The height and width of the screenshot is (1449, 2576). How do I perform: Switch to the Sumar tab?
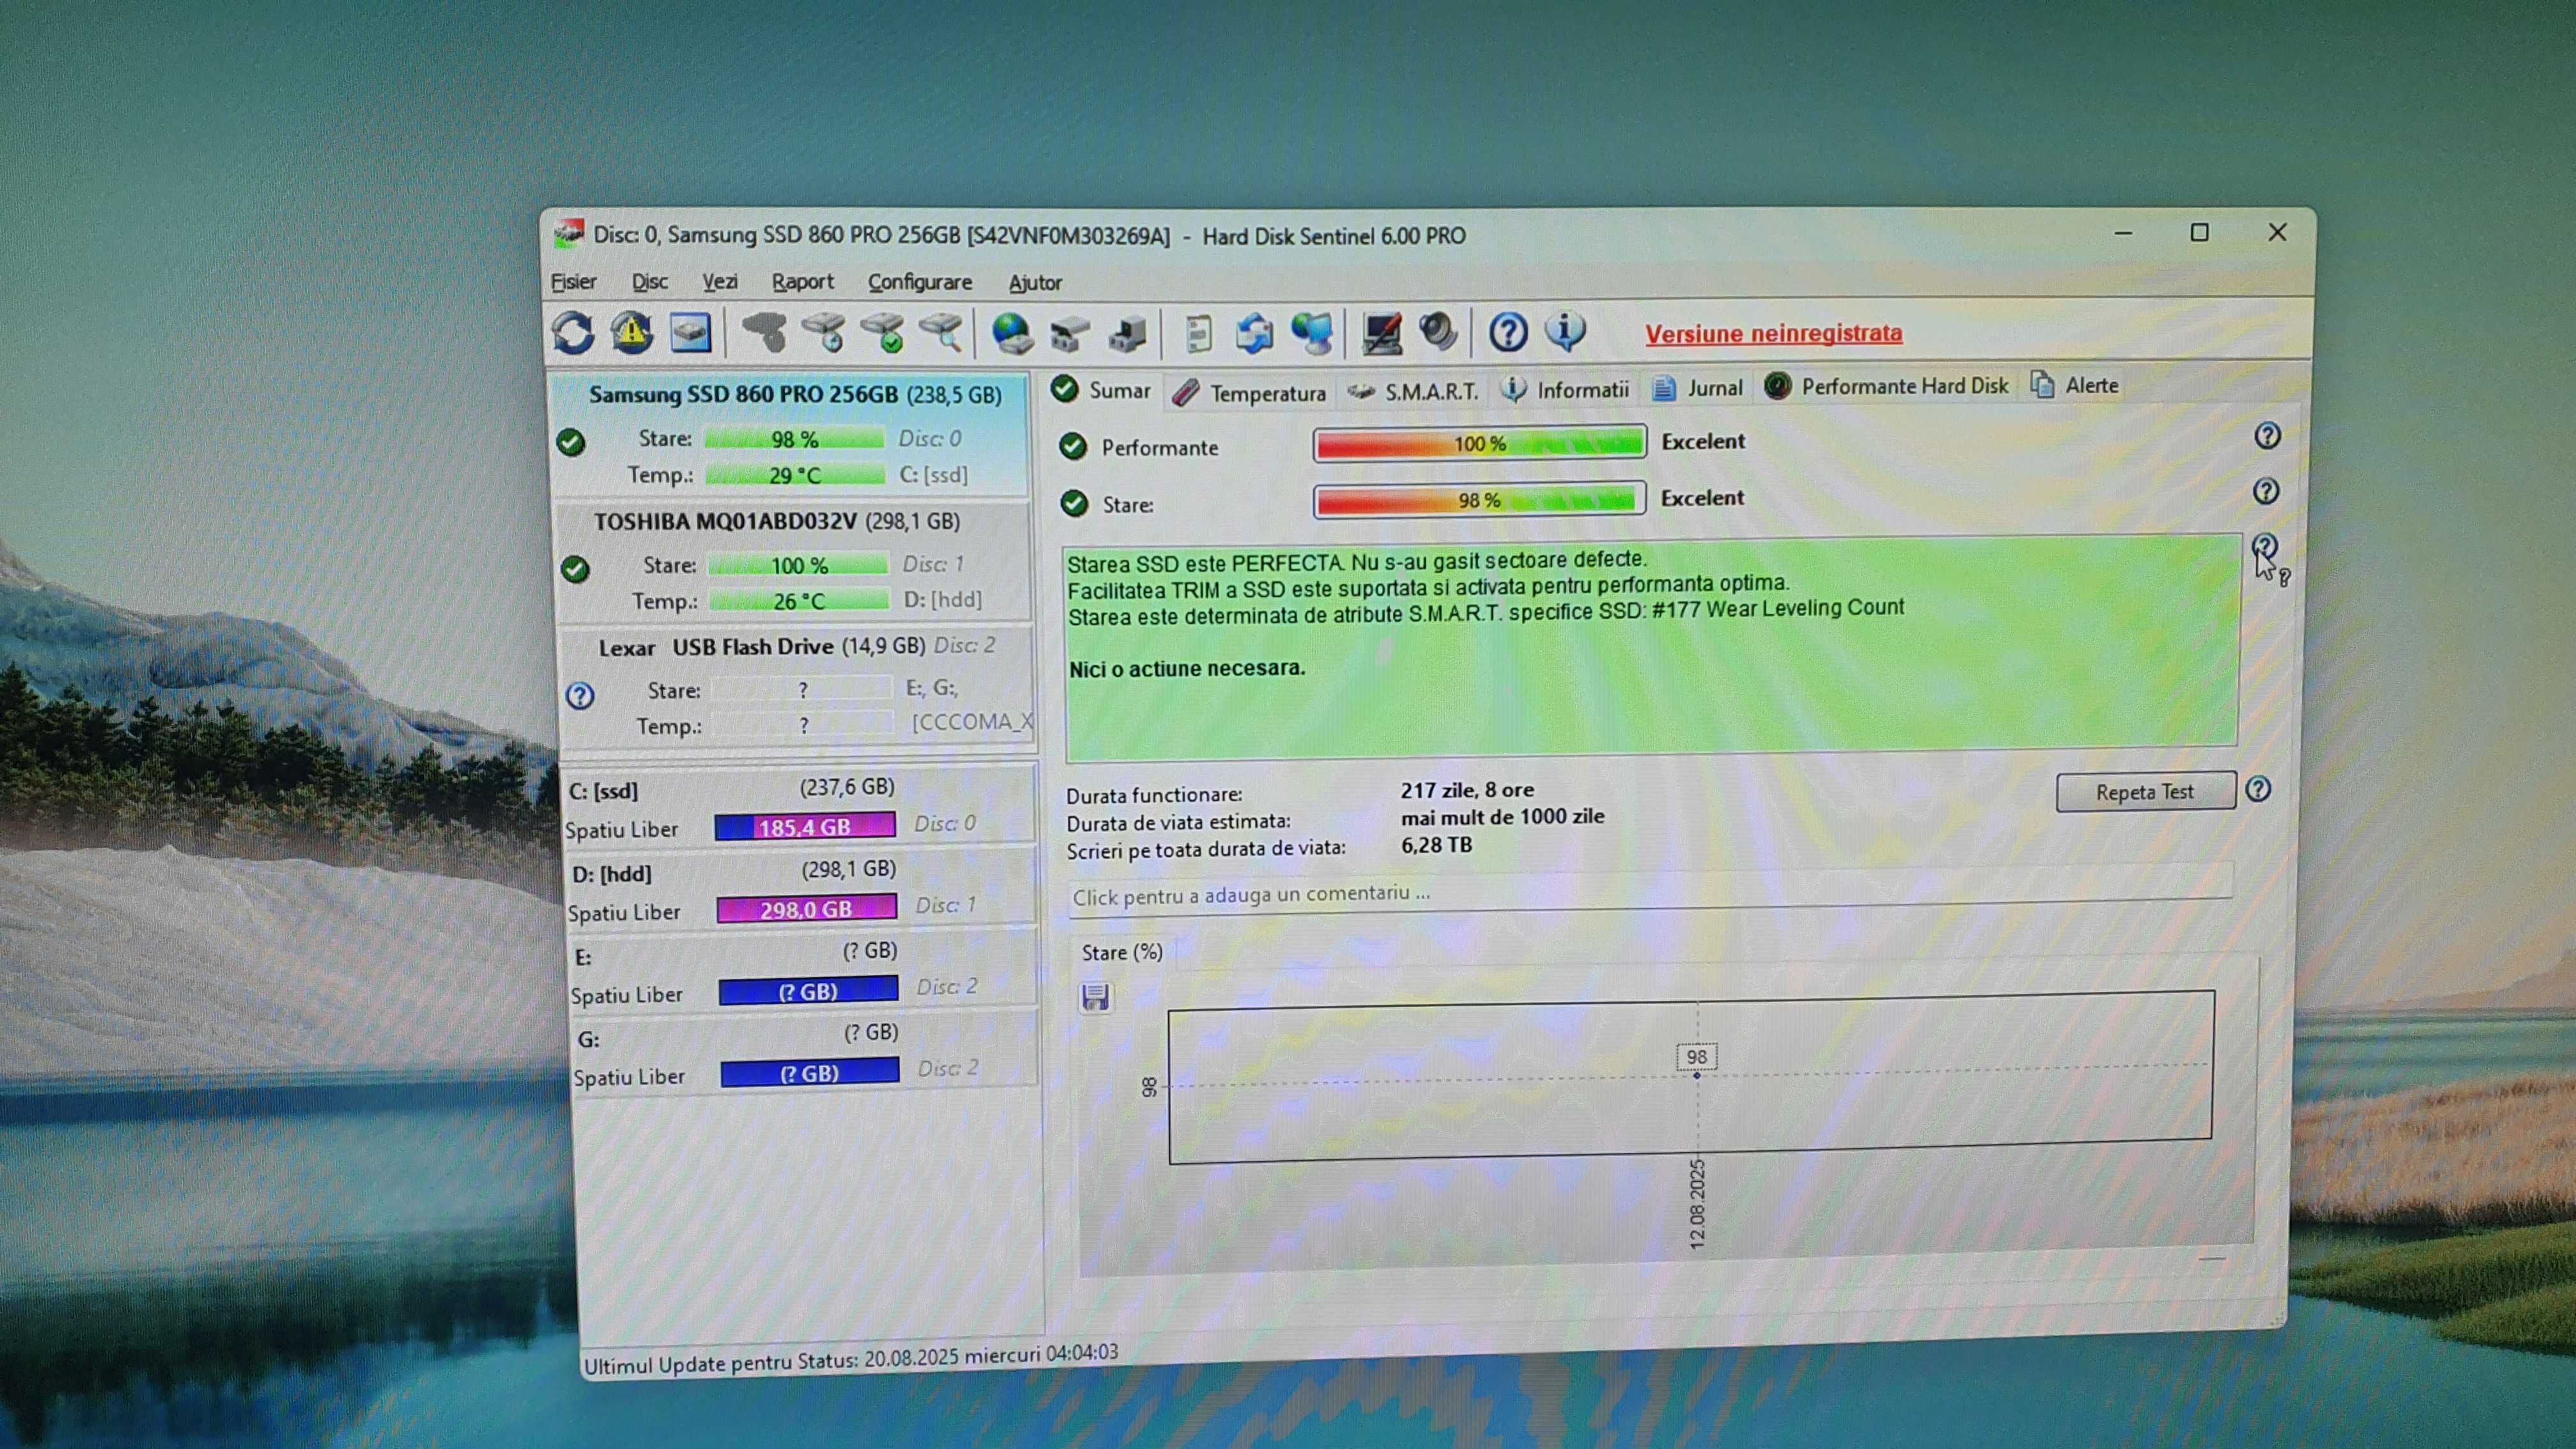[x=1103, y=390]
